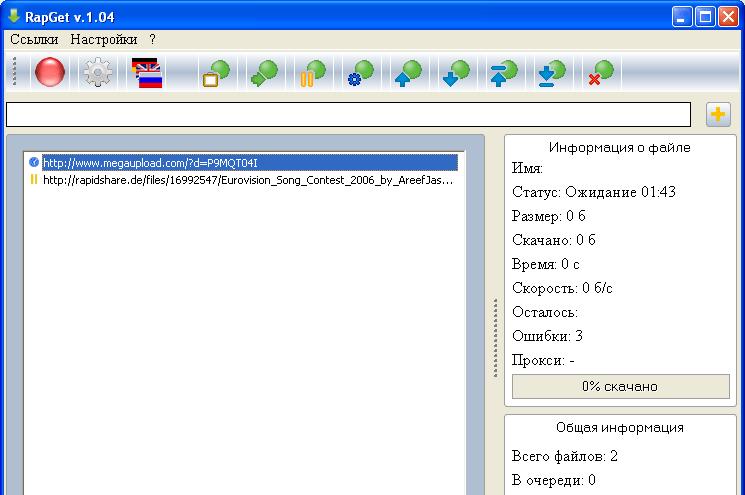This screenshot has width=745, height=495.
Task: Delete link with the red X icon
Action: tap(601, 73)
